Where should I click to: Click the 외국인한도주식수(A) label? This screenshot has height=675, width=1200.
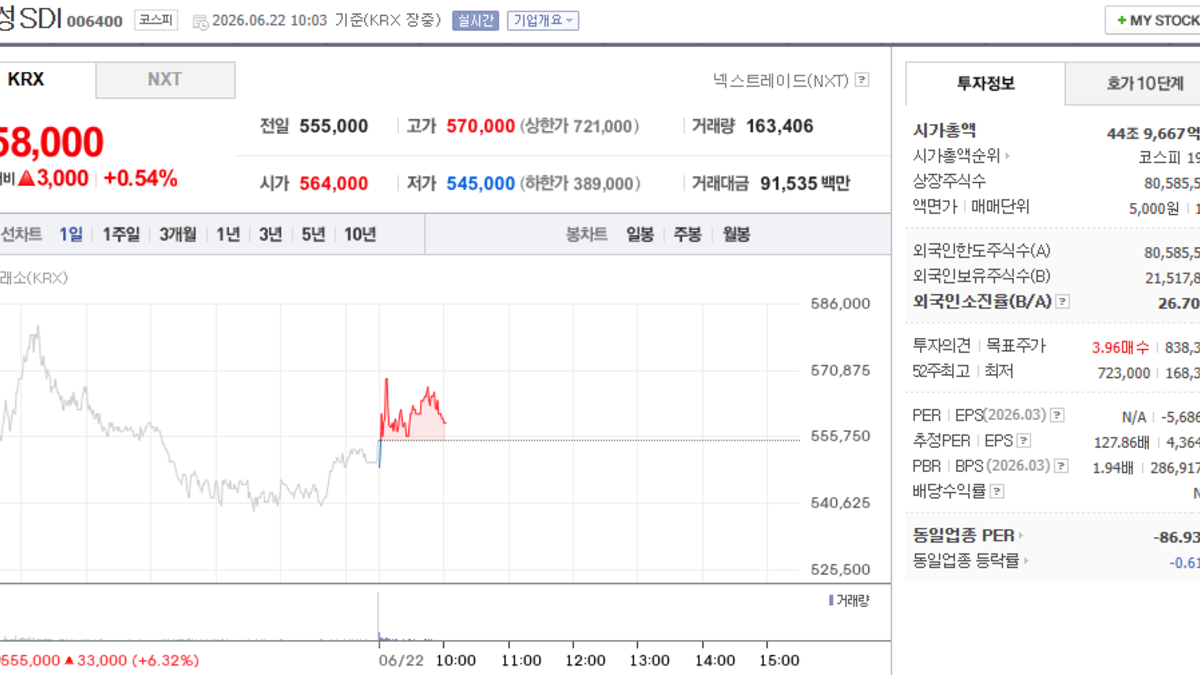click(x=982, y=251)
